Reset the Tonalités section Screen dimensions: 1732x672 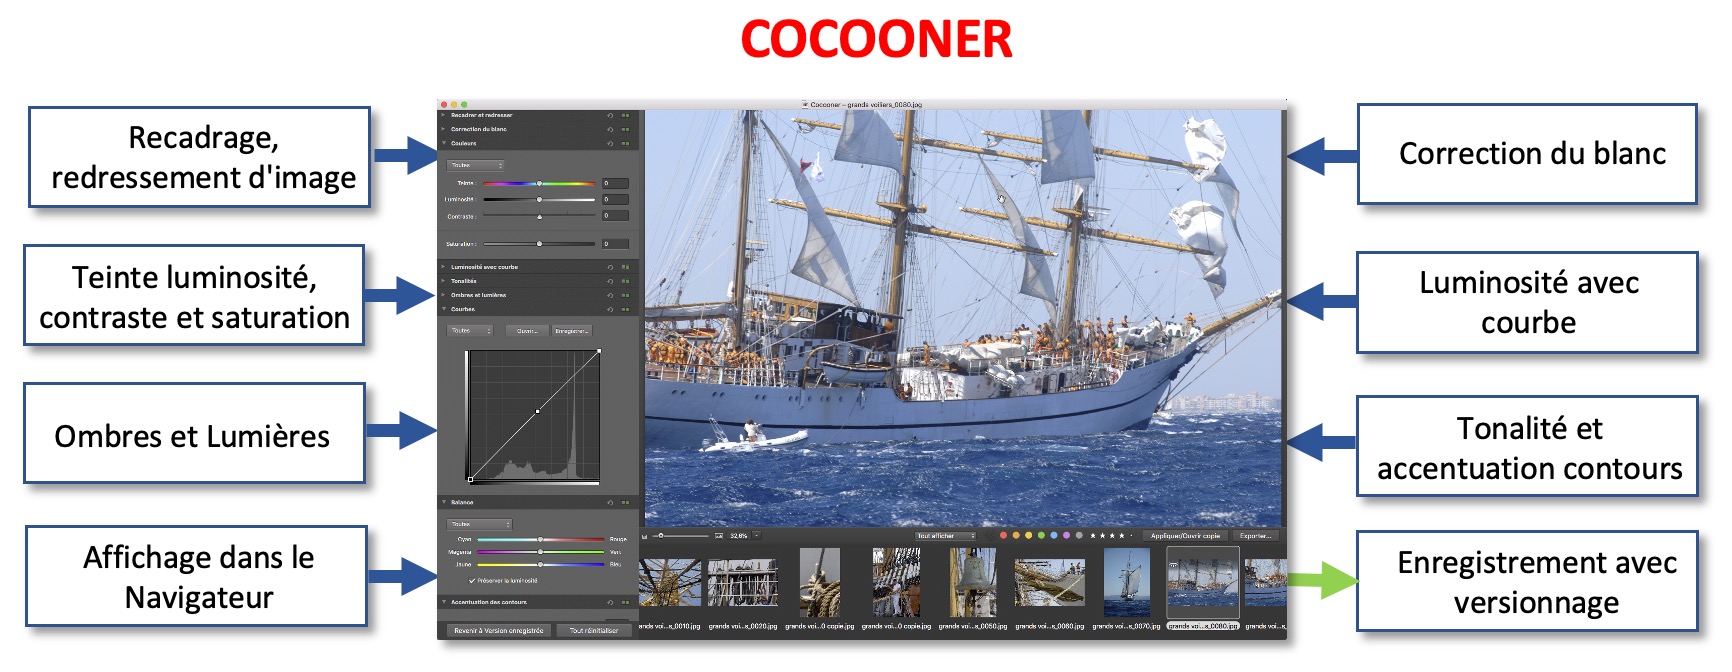[x=610, y=281]
